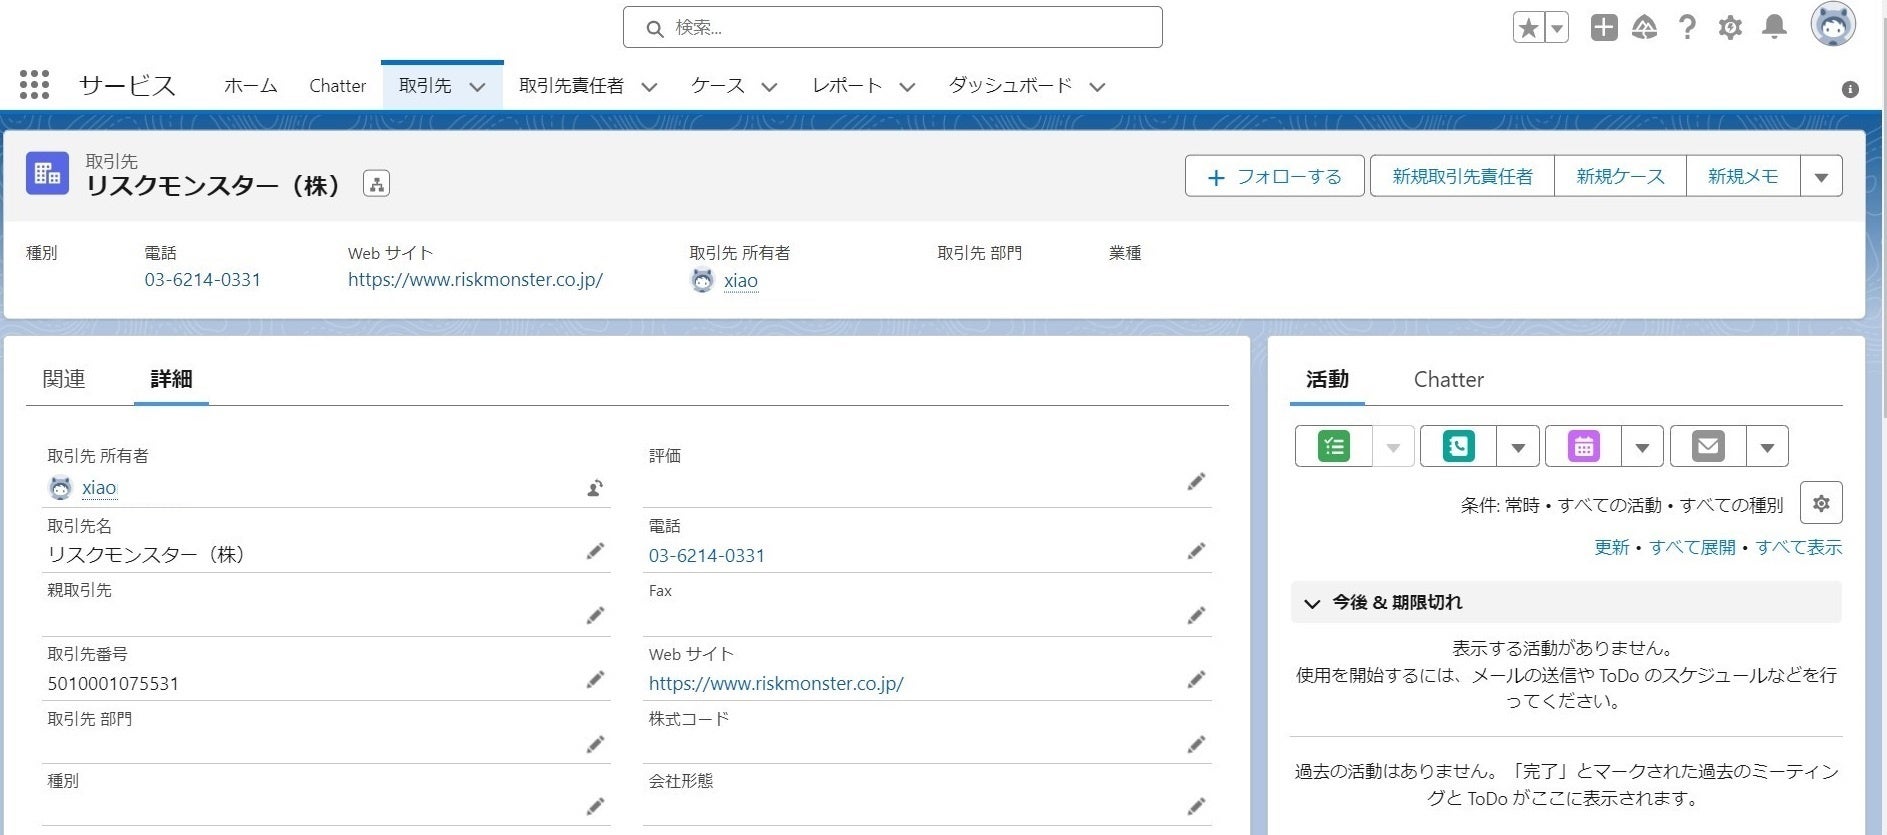Open the Log a Call dropdown arrow
The height and width of the screenshot is (835, 1887).
(1518, 447)
